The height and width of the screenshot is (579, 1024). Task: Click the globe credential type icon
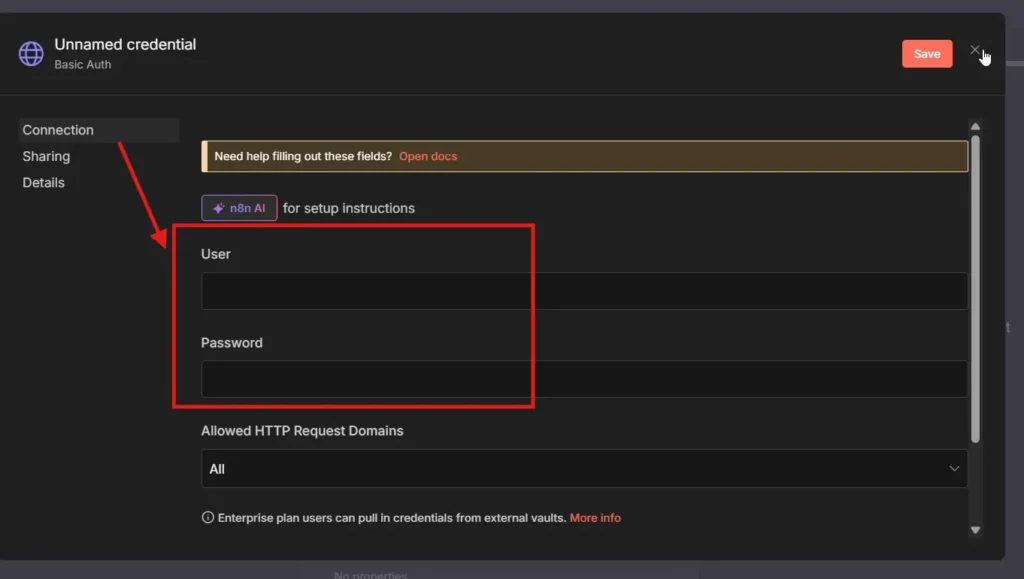pos(30,52)
